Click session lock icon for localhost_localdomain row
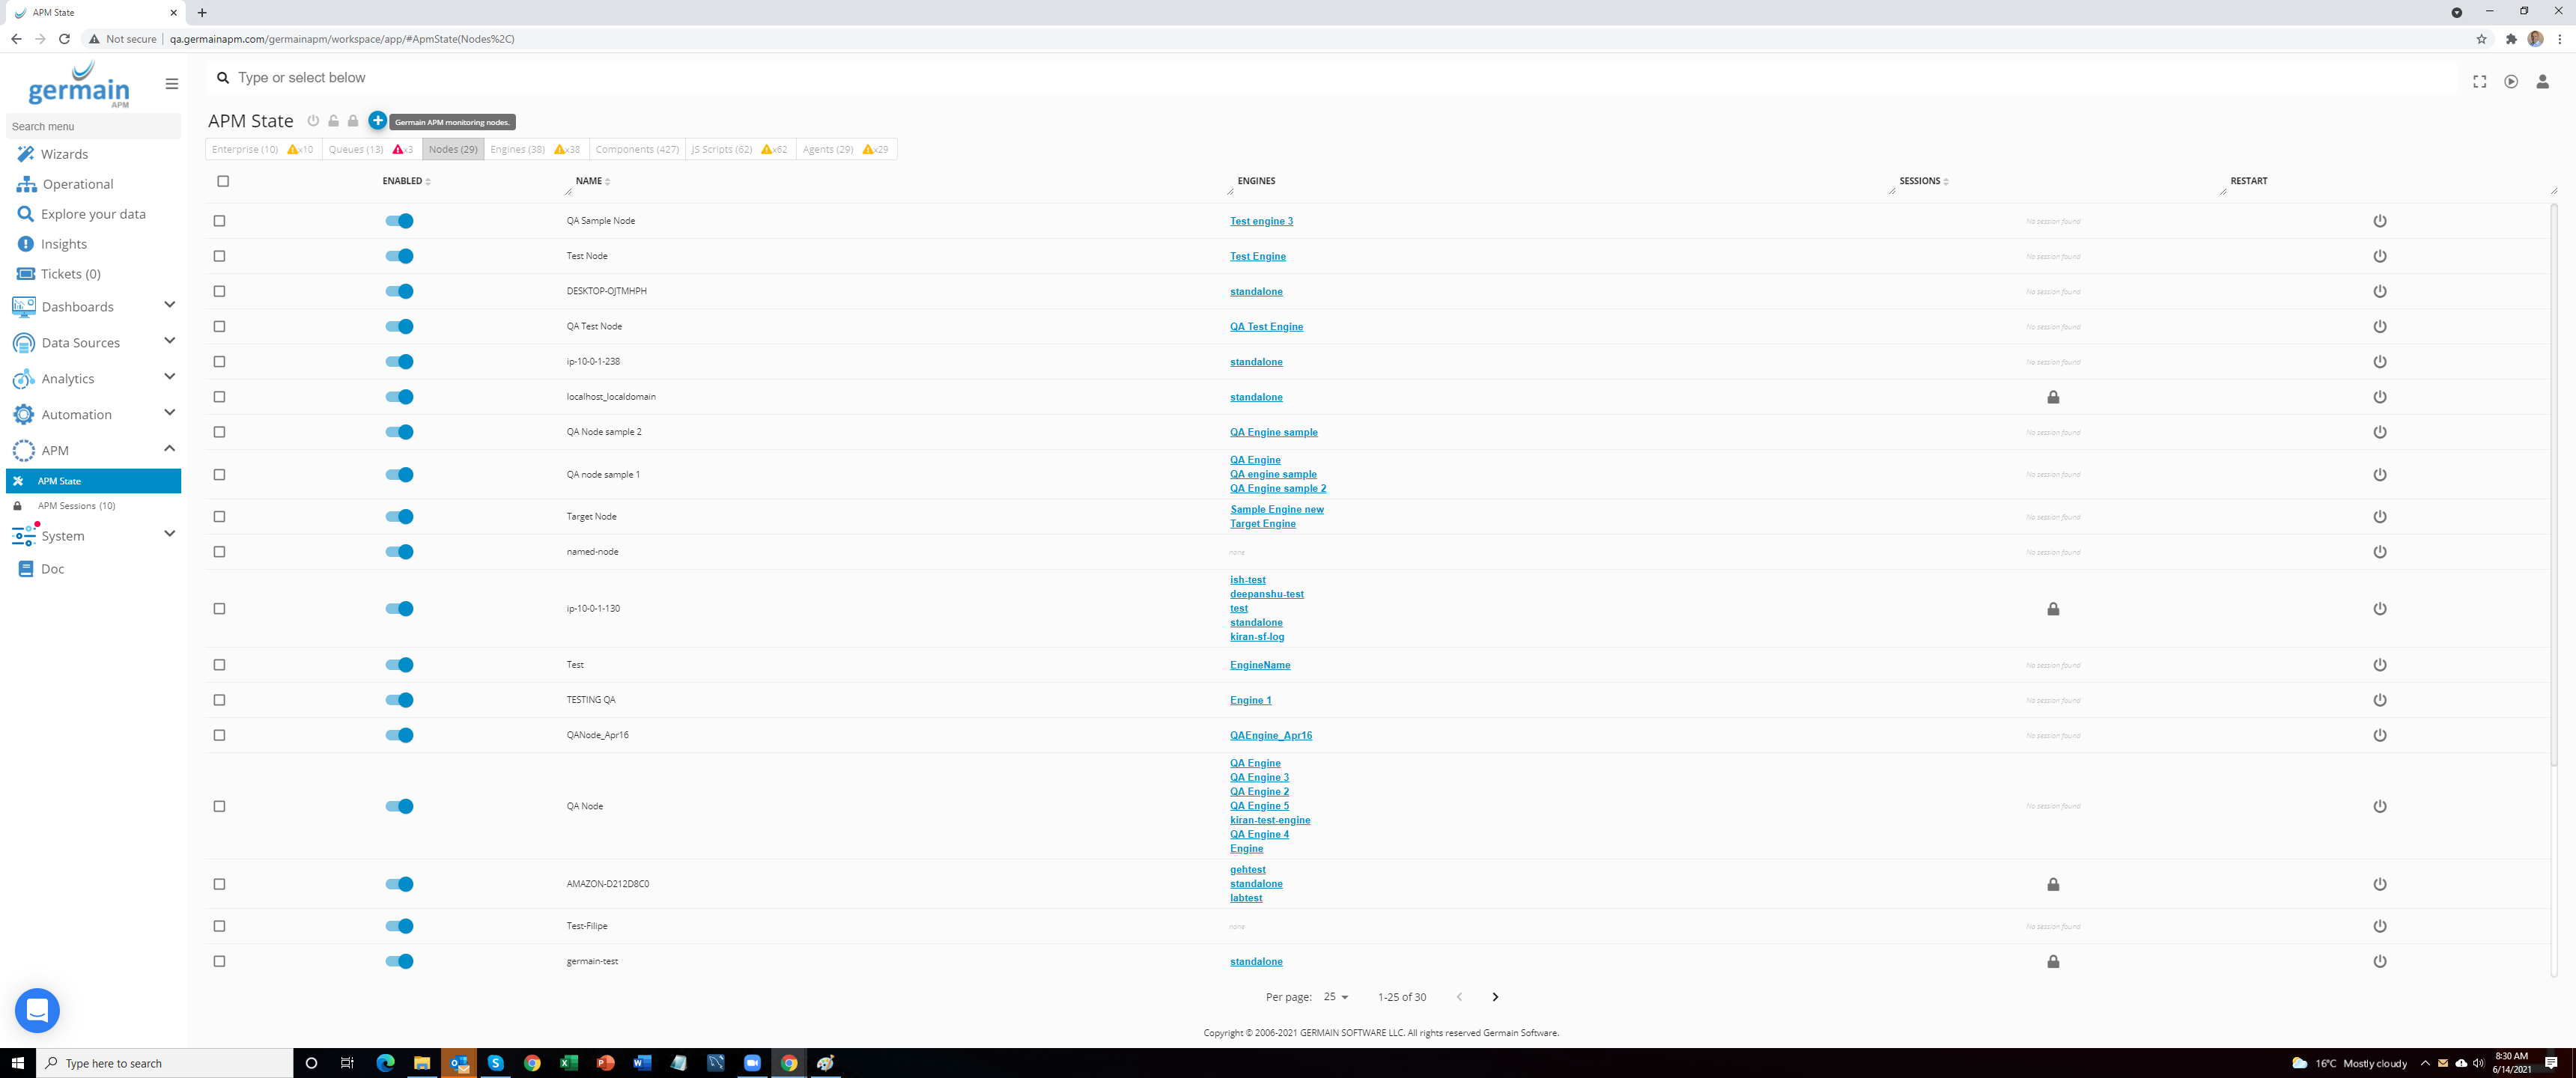The width and height of the screenshot is (2576, 1078). [x=2052, y=397]
